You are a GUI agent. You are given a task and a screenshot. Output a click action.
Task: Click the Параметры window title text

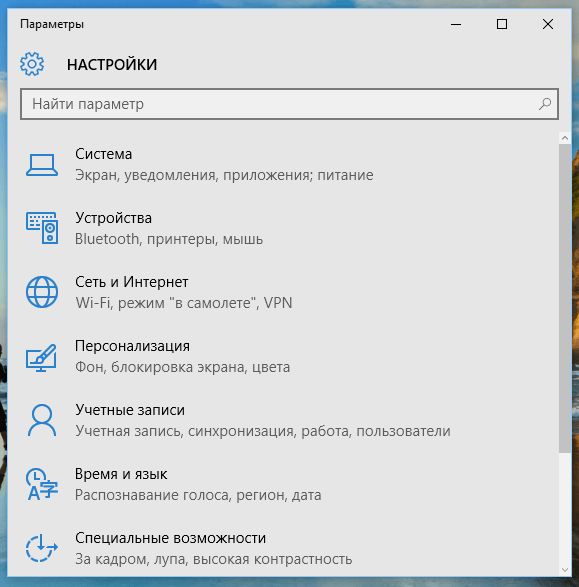pyautogui.click(x=52, y=24)
